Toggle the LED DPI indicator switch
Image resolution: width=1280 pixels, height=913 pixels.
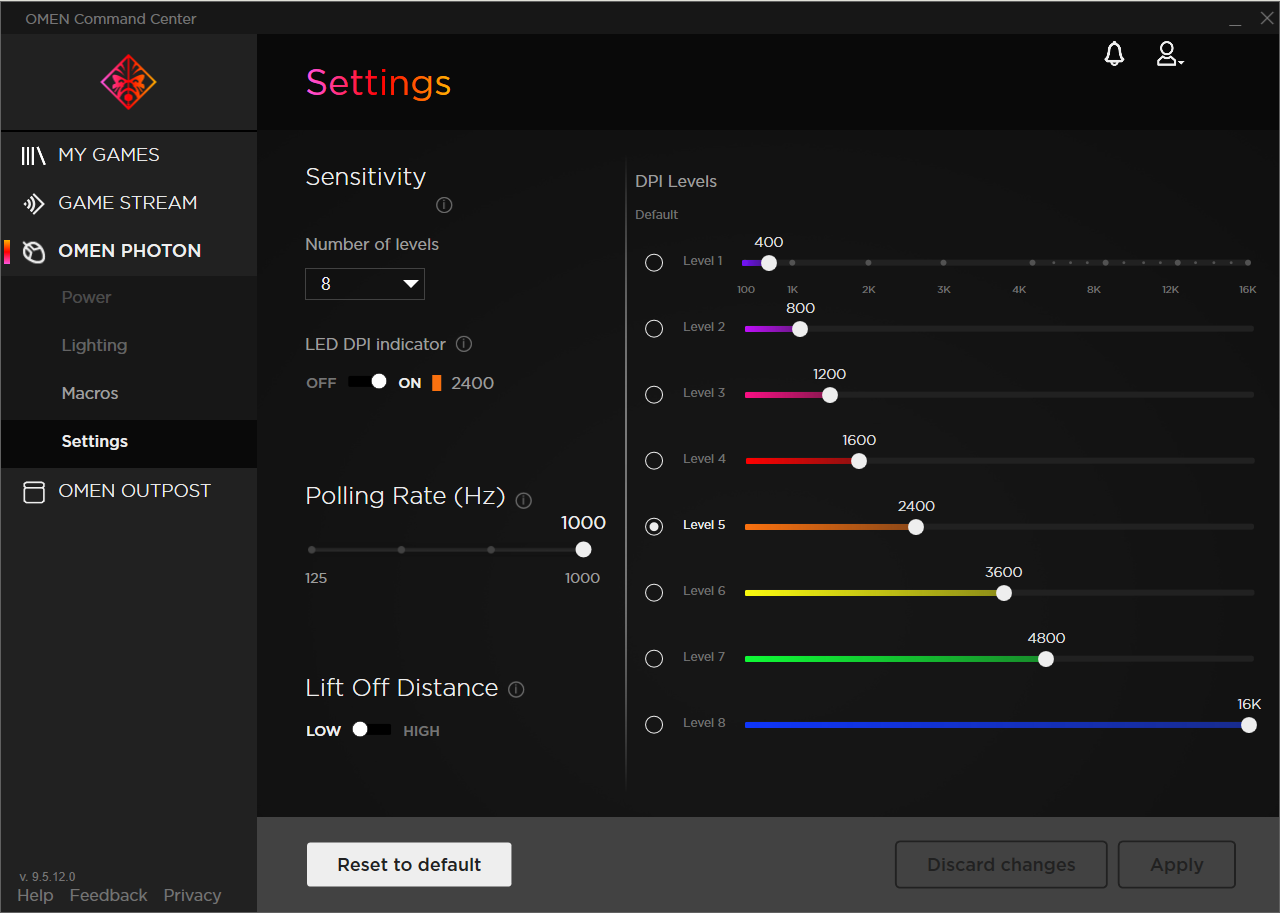[368, 381]
